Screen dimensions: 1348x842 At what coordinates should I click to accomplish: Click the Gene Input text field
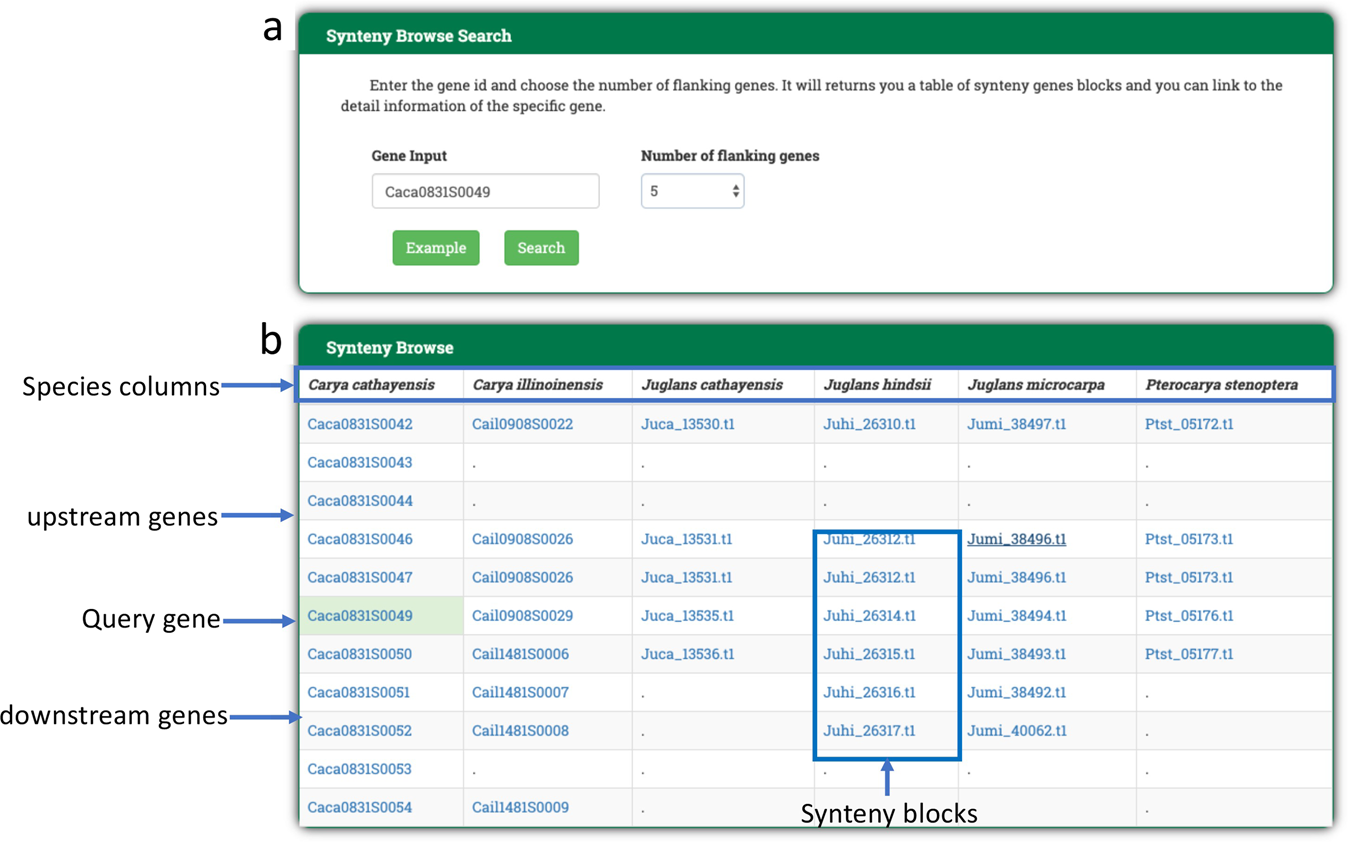click(485, 191)
